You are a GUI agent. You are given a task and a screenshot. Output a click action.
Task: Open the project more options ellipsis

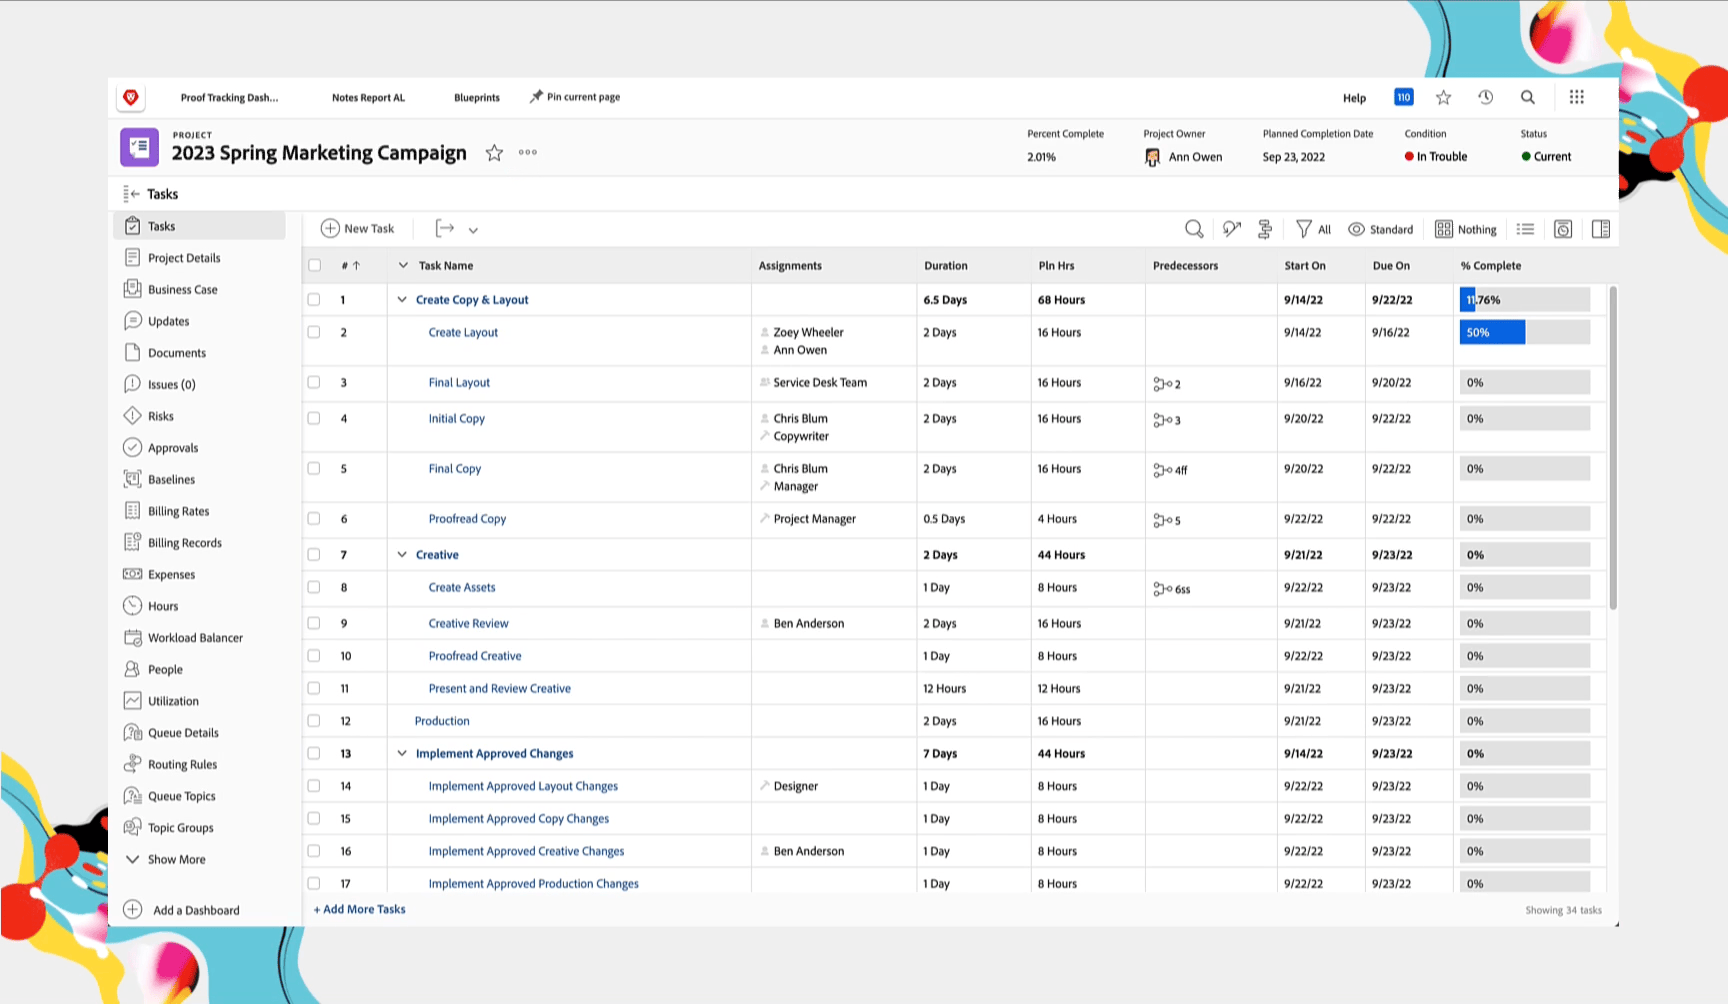(528, 153)
